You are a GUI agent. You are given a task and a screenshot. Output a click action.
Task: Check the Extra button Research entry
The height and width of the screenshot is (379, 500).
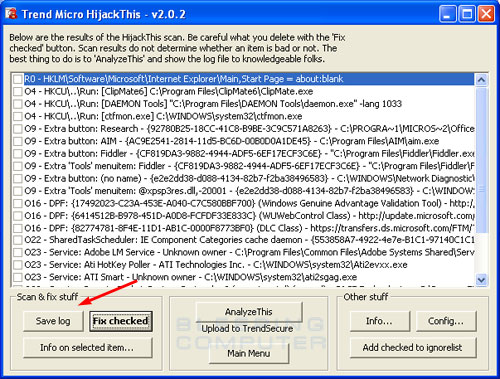18,129
